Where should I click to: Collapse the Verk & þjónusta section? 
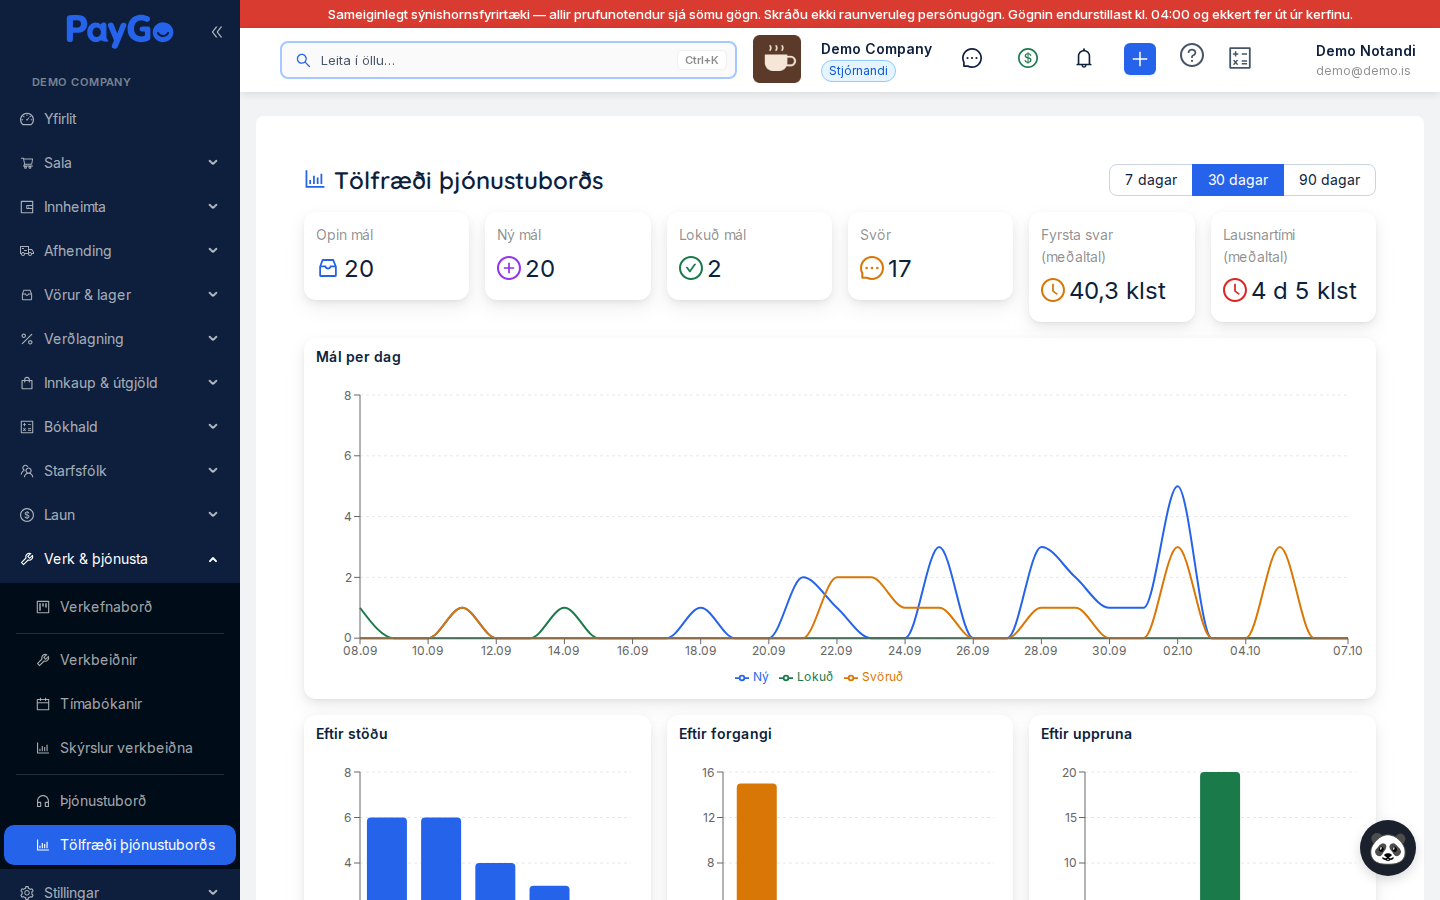pyautogui.click(x=120, y=559)
